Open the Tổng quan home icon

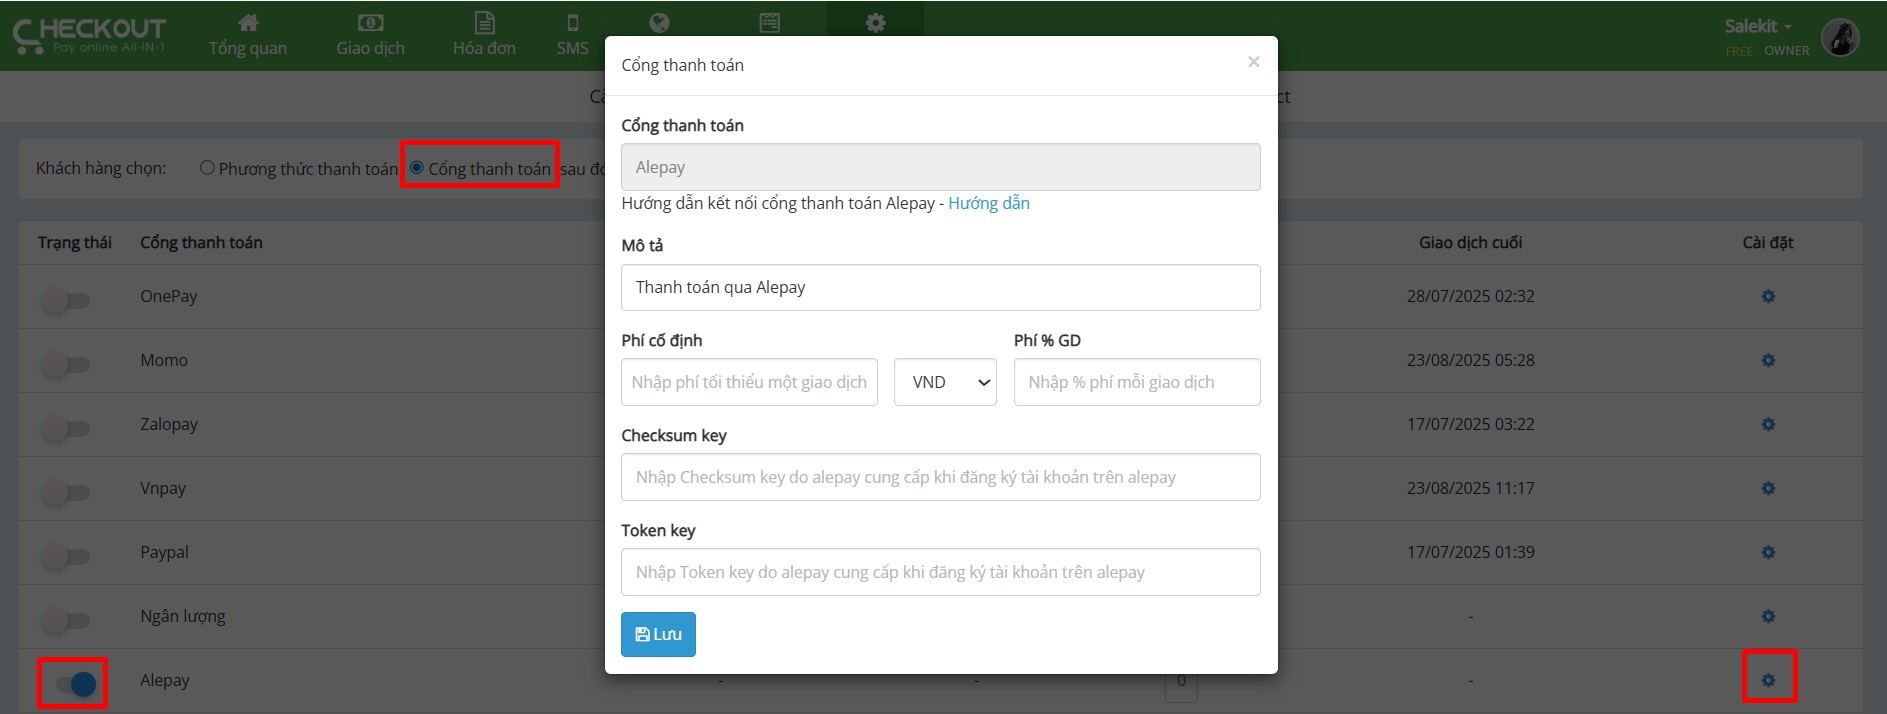point(248,23)
